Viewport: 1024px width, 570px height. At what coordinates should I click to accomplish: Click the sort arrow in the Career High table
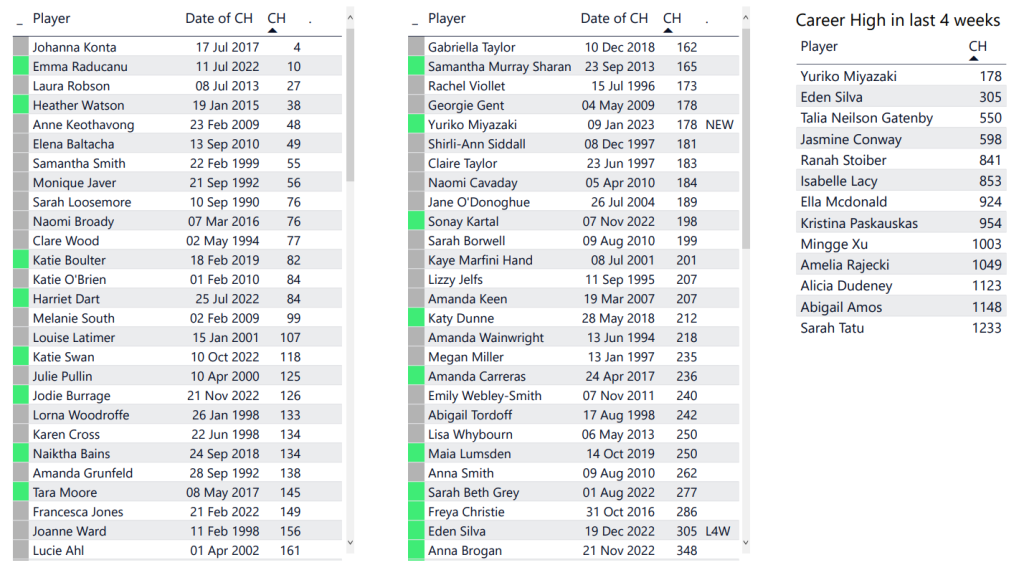coord(975,59)
